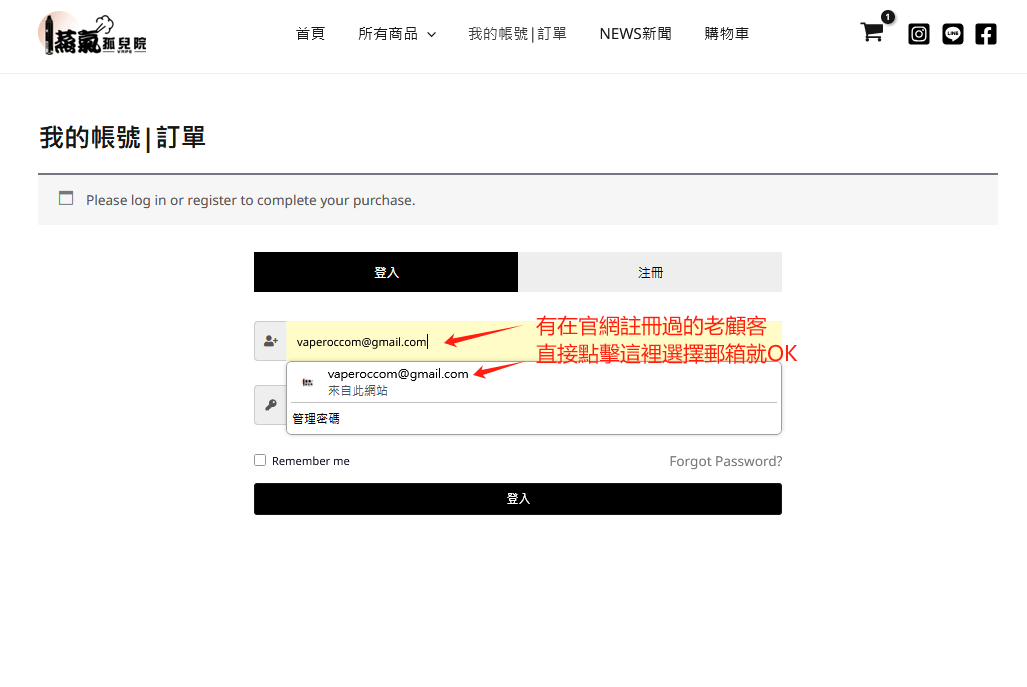Click the site favicon in autofill suggestion

pyautogui.click(x=307, y=382)
